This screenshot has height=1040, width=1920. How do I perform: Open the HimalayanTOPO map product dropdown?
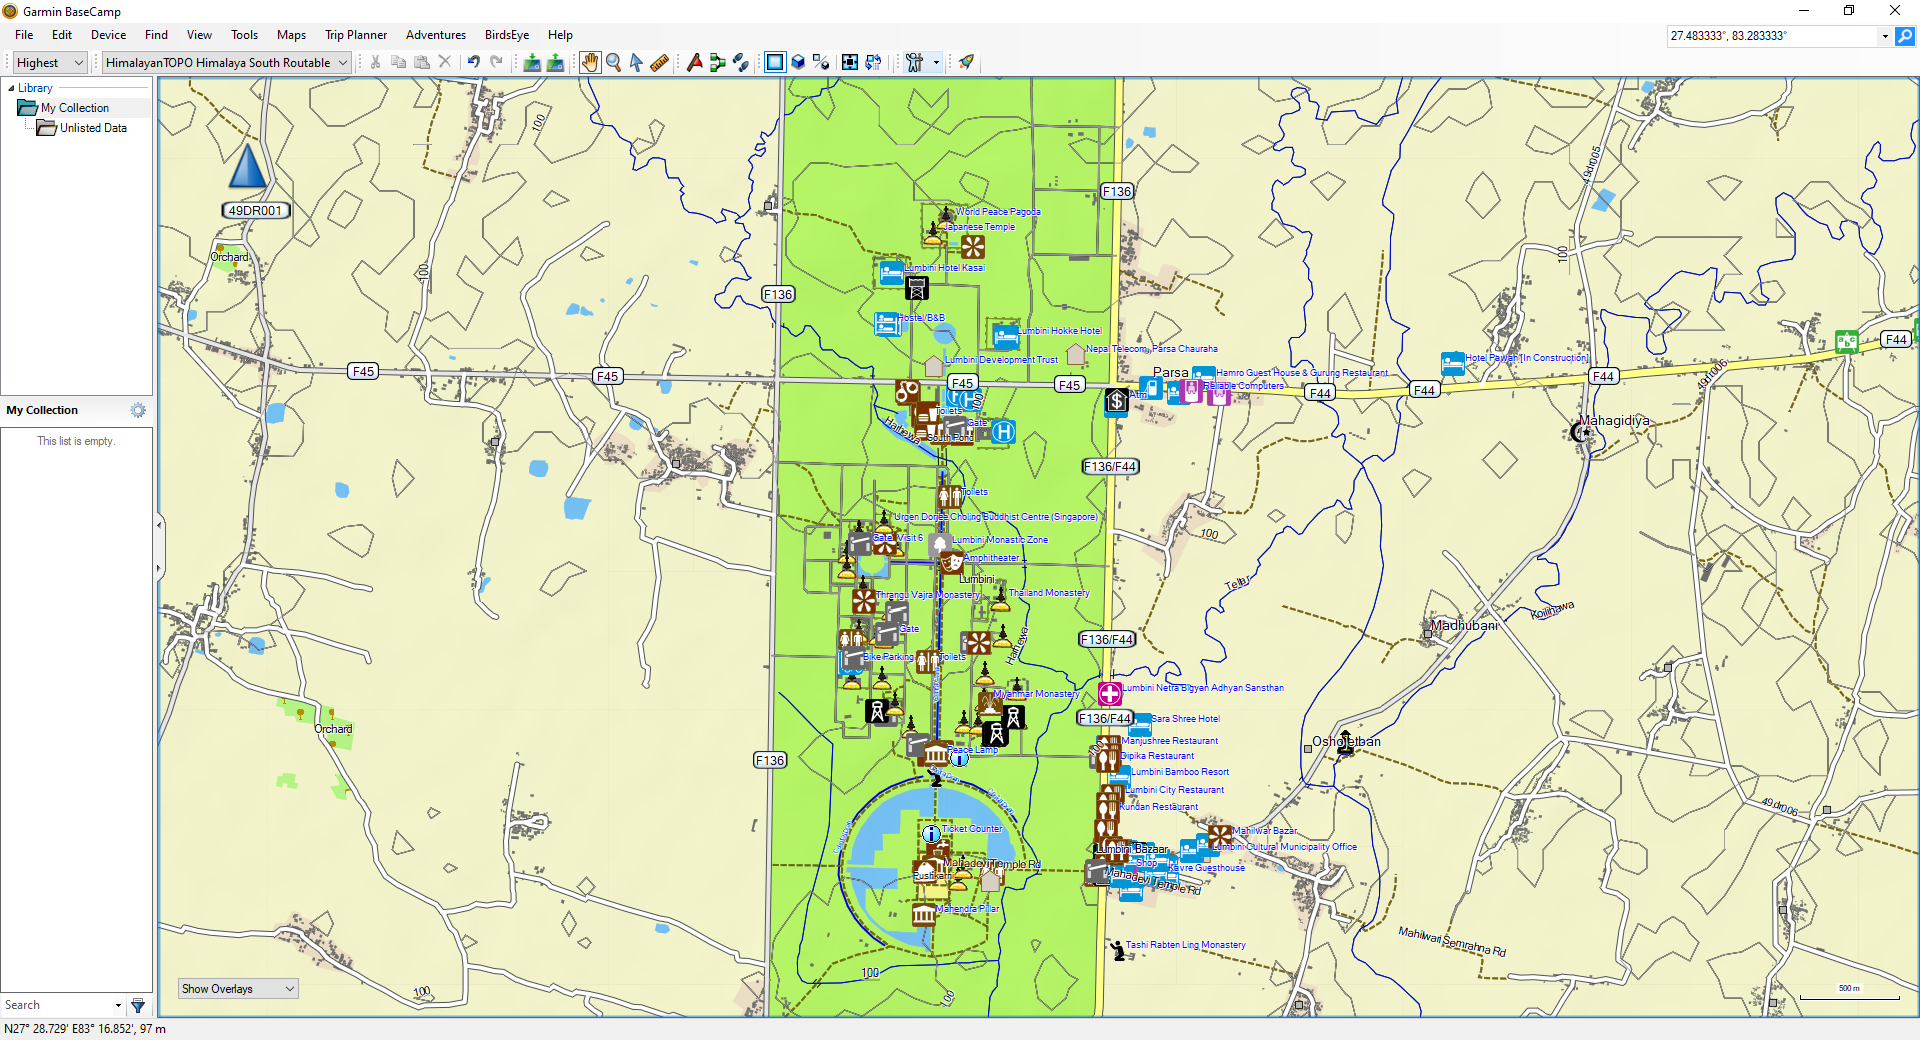point(226,62)
